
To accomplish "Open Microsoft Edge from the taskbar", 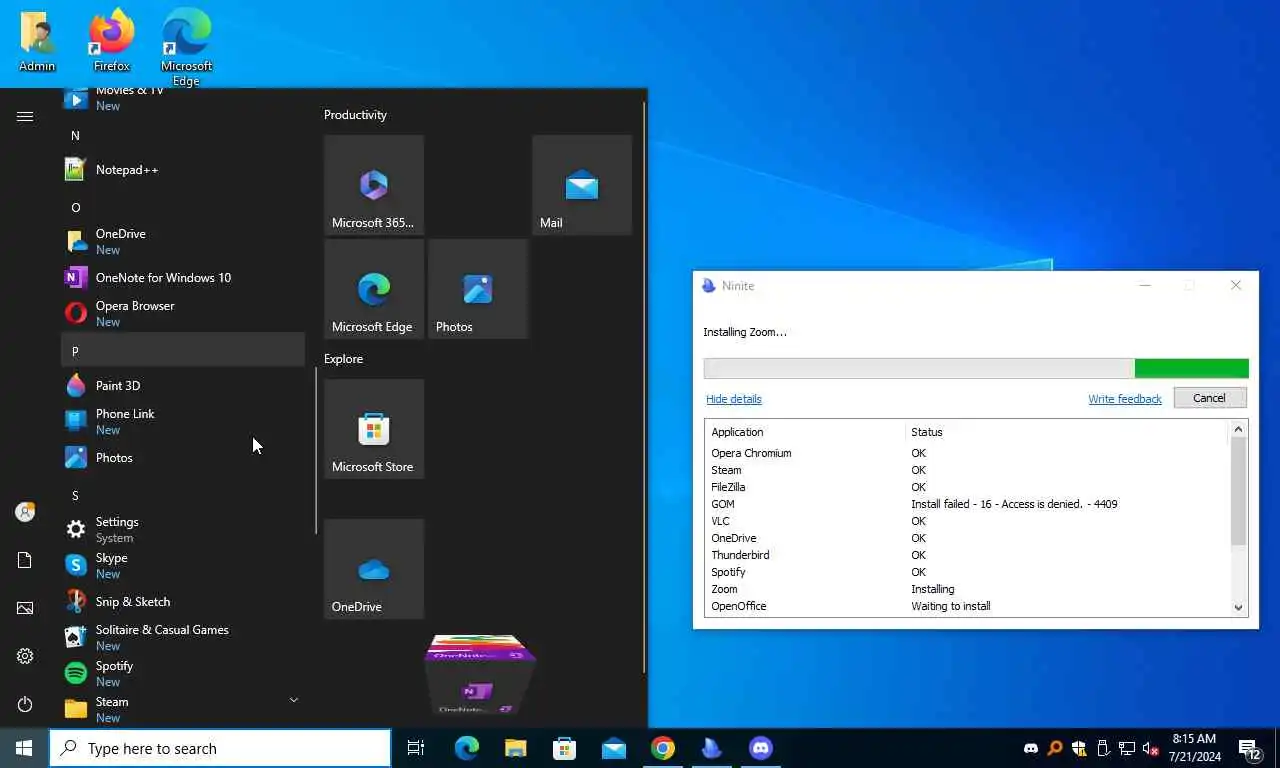I will click(467, 748).
